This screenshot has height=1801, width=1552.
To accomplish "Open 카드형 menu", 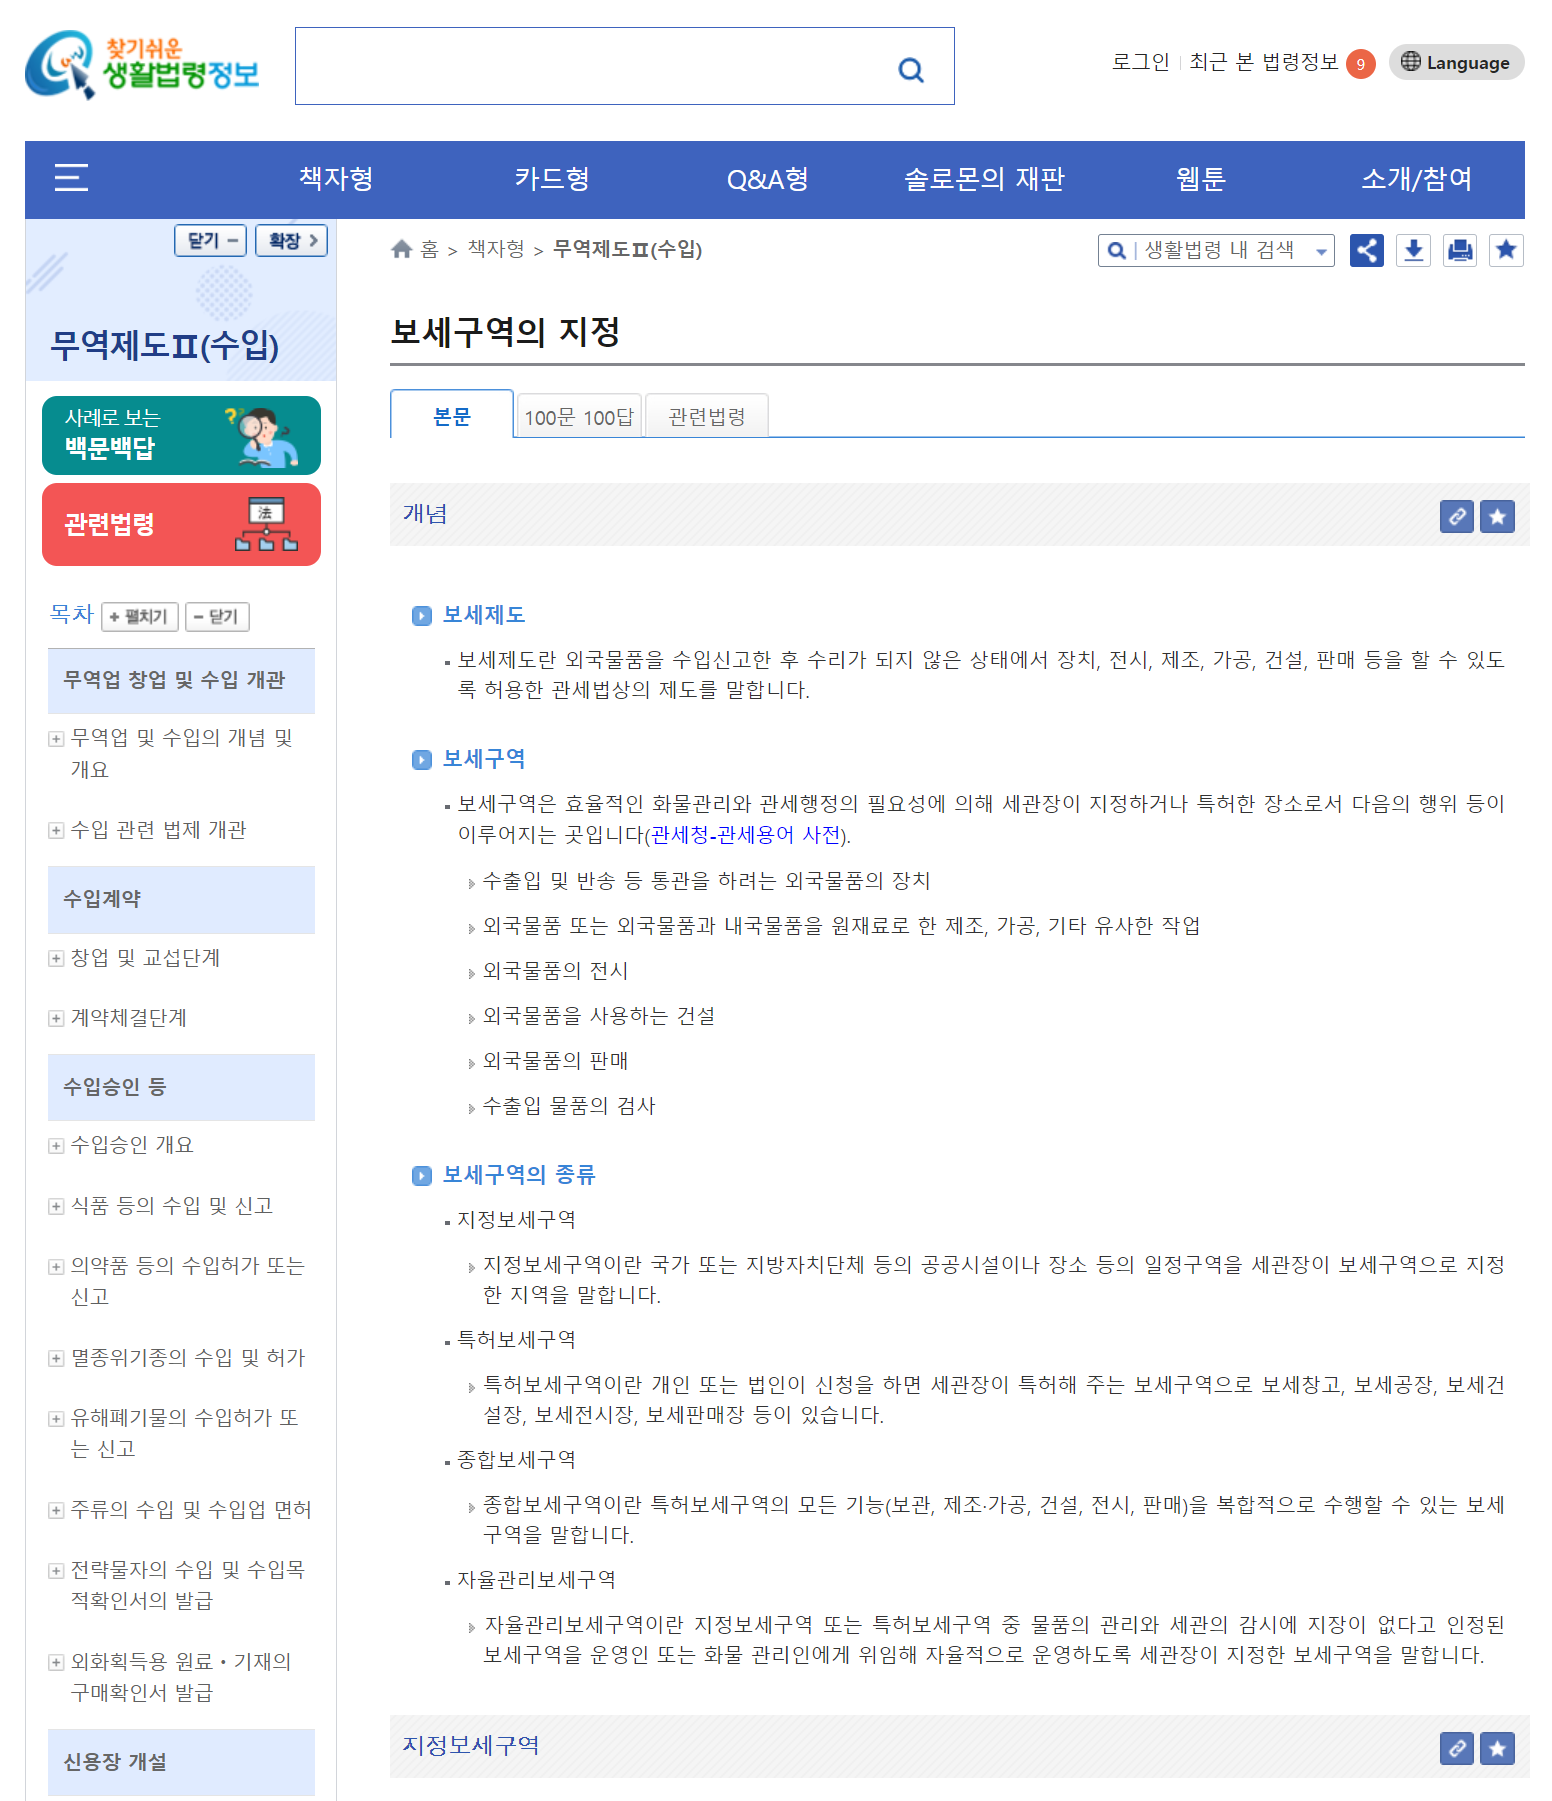I will [552, 179].
